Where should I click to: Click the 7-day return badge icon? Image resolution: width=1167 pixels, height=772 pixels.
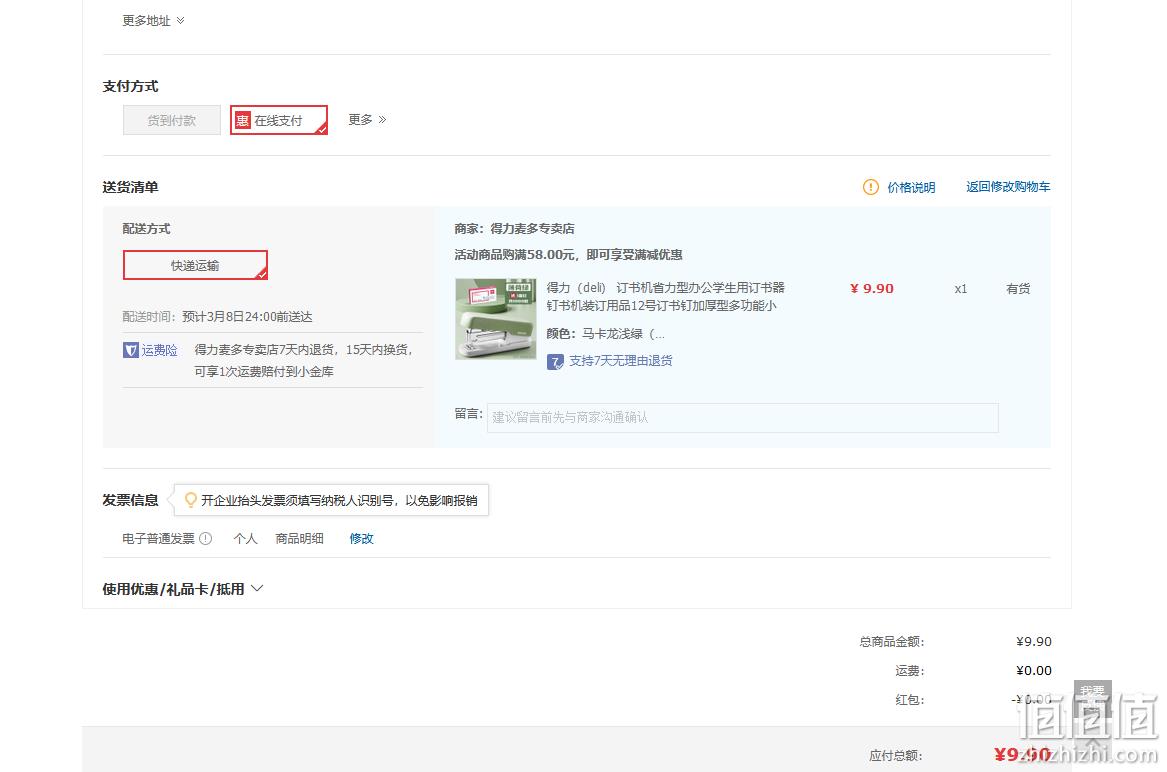point(555,362)
